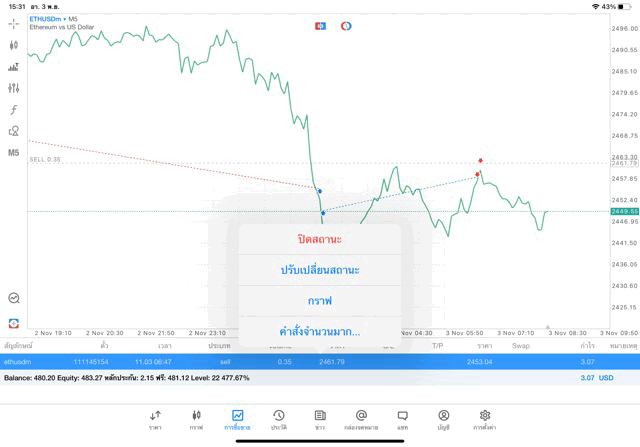Select the crosshair tool in left sidebar

pyautogui.click(x=13, y=23)
